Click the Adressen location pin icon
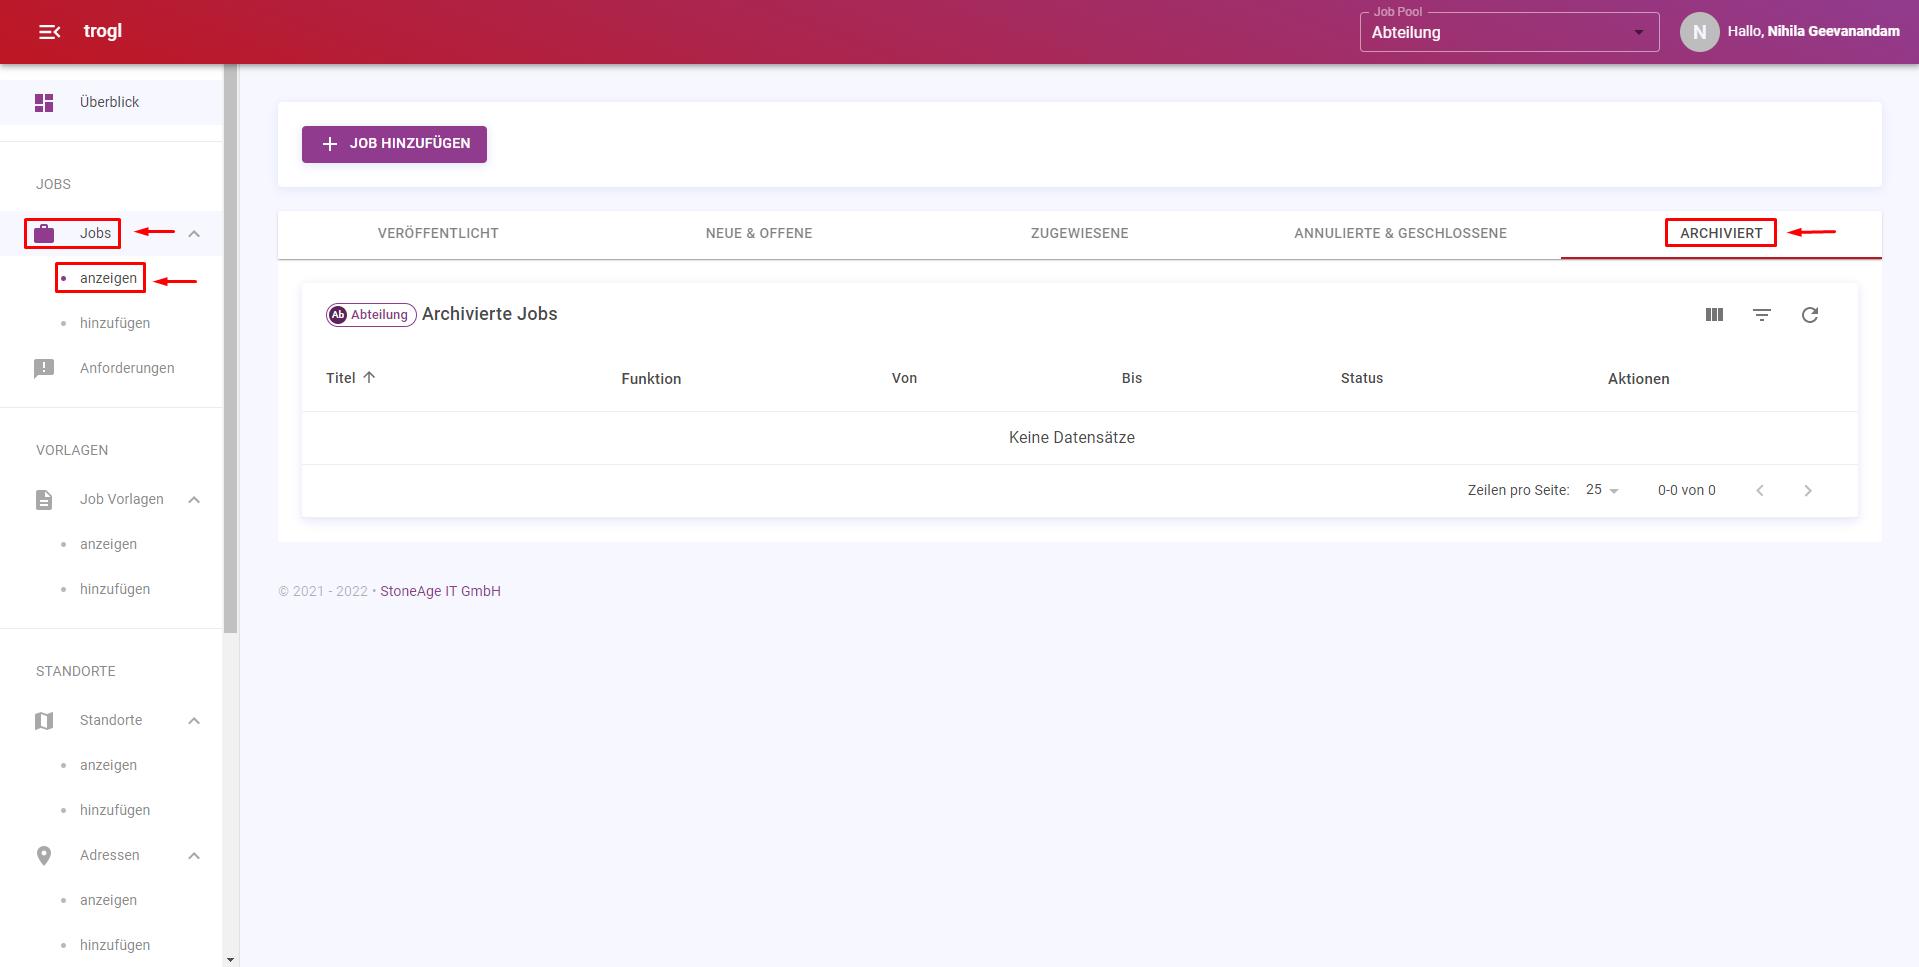 pos(44,855)
